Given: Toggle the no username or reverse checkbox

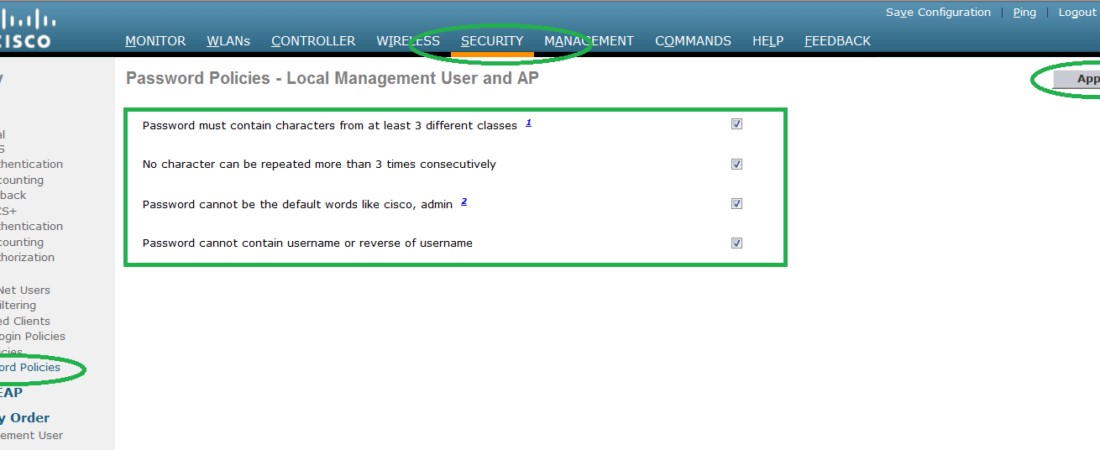Looking at the screenshot, I should pos(737,243).
